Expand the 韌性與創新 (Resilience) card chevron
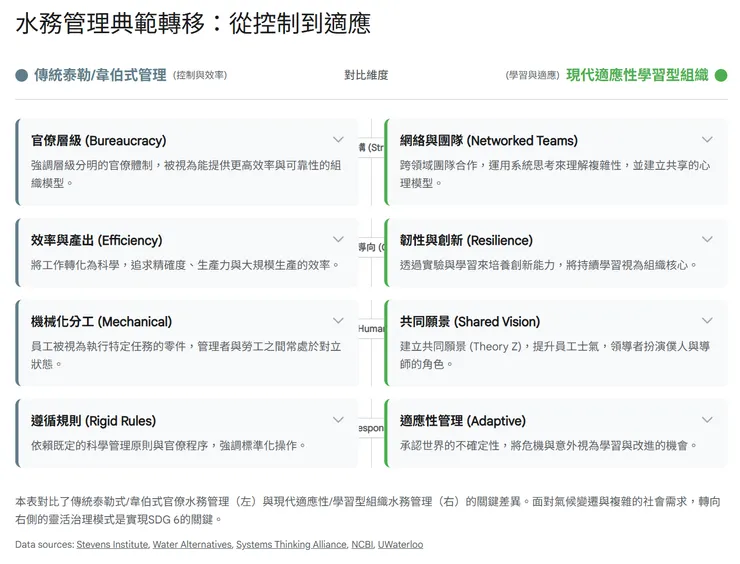The width and height of the screenshot is (740, 564). (706, 239)
